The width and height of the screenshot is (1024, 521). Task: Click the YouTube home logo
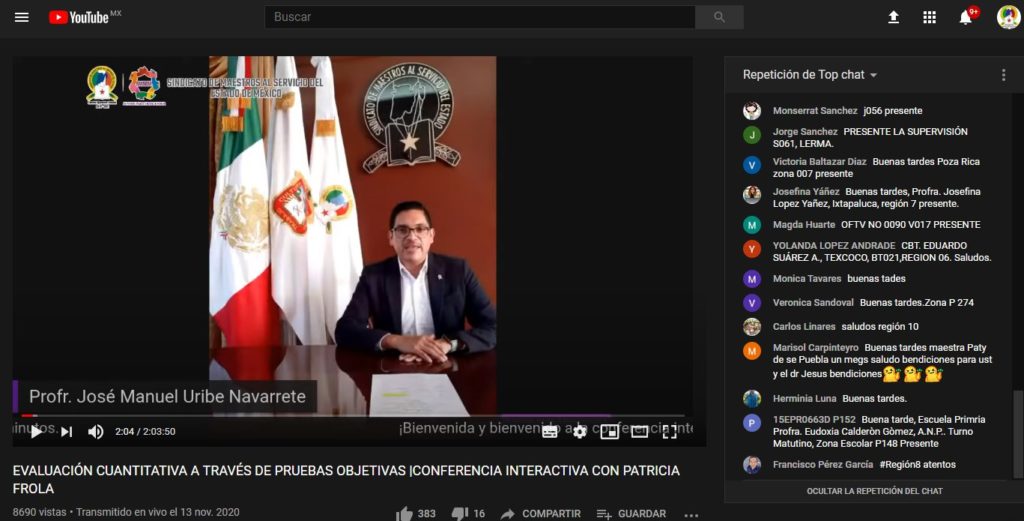[x=78, y=17]
